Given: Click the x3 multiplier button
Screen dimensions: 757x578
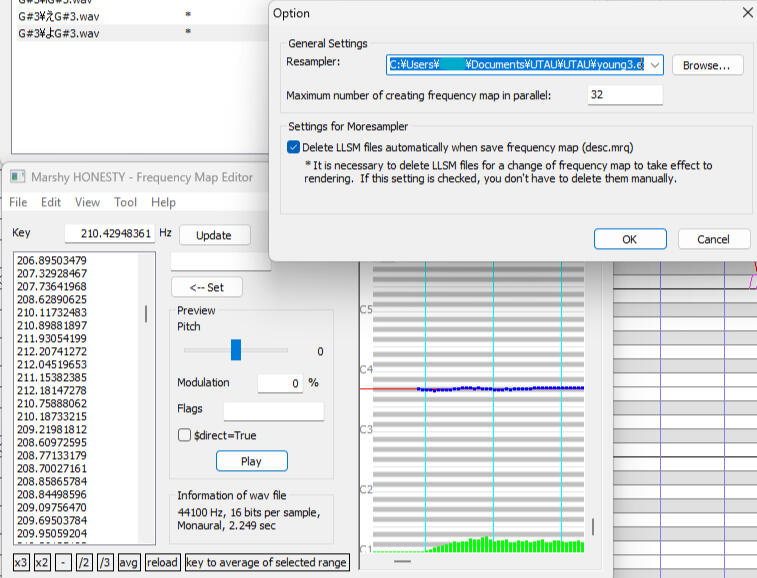Looking at the screenshot, I should click(21, 562).
